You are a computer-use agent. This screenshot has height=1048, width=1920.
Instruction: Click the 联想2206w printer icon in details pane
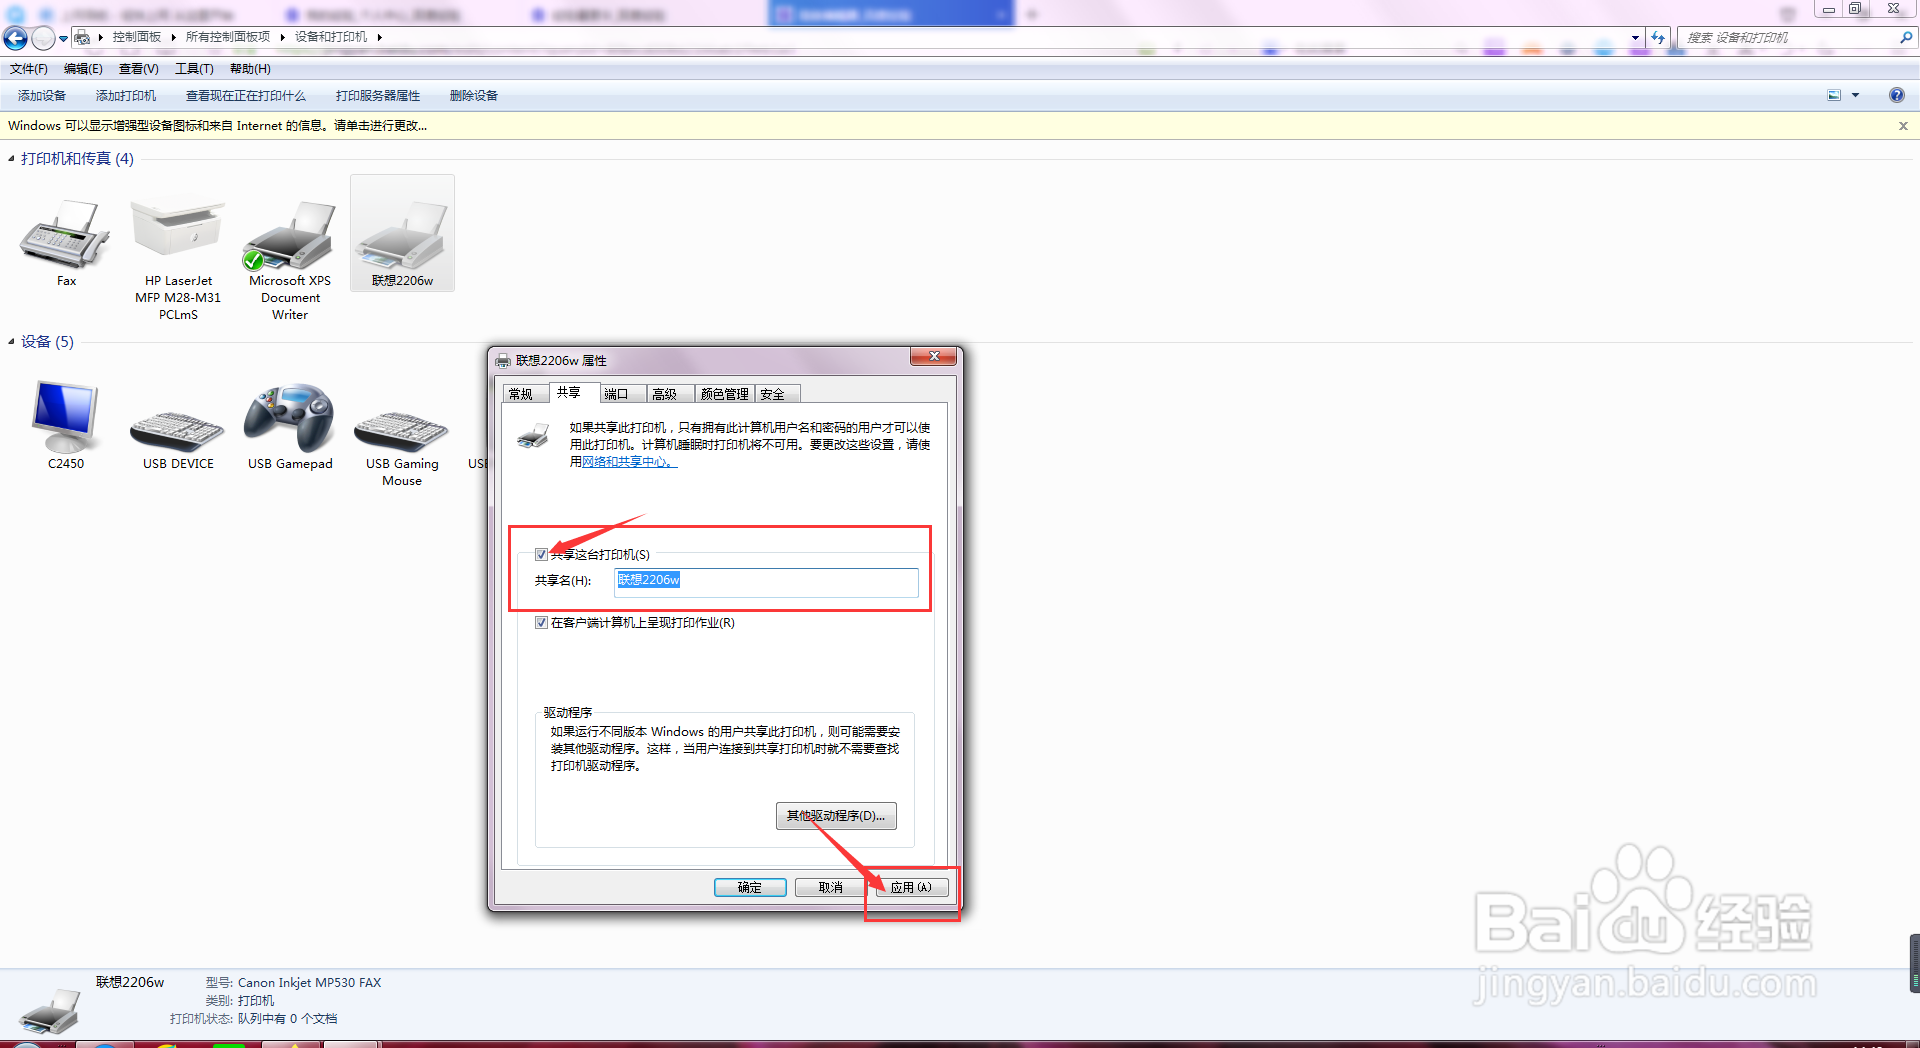tap(50, 1010)
